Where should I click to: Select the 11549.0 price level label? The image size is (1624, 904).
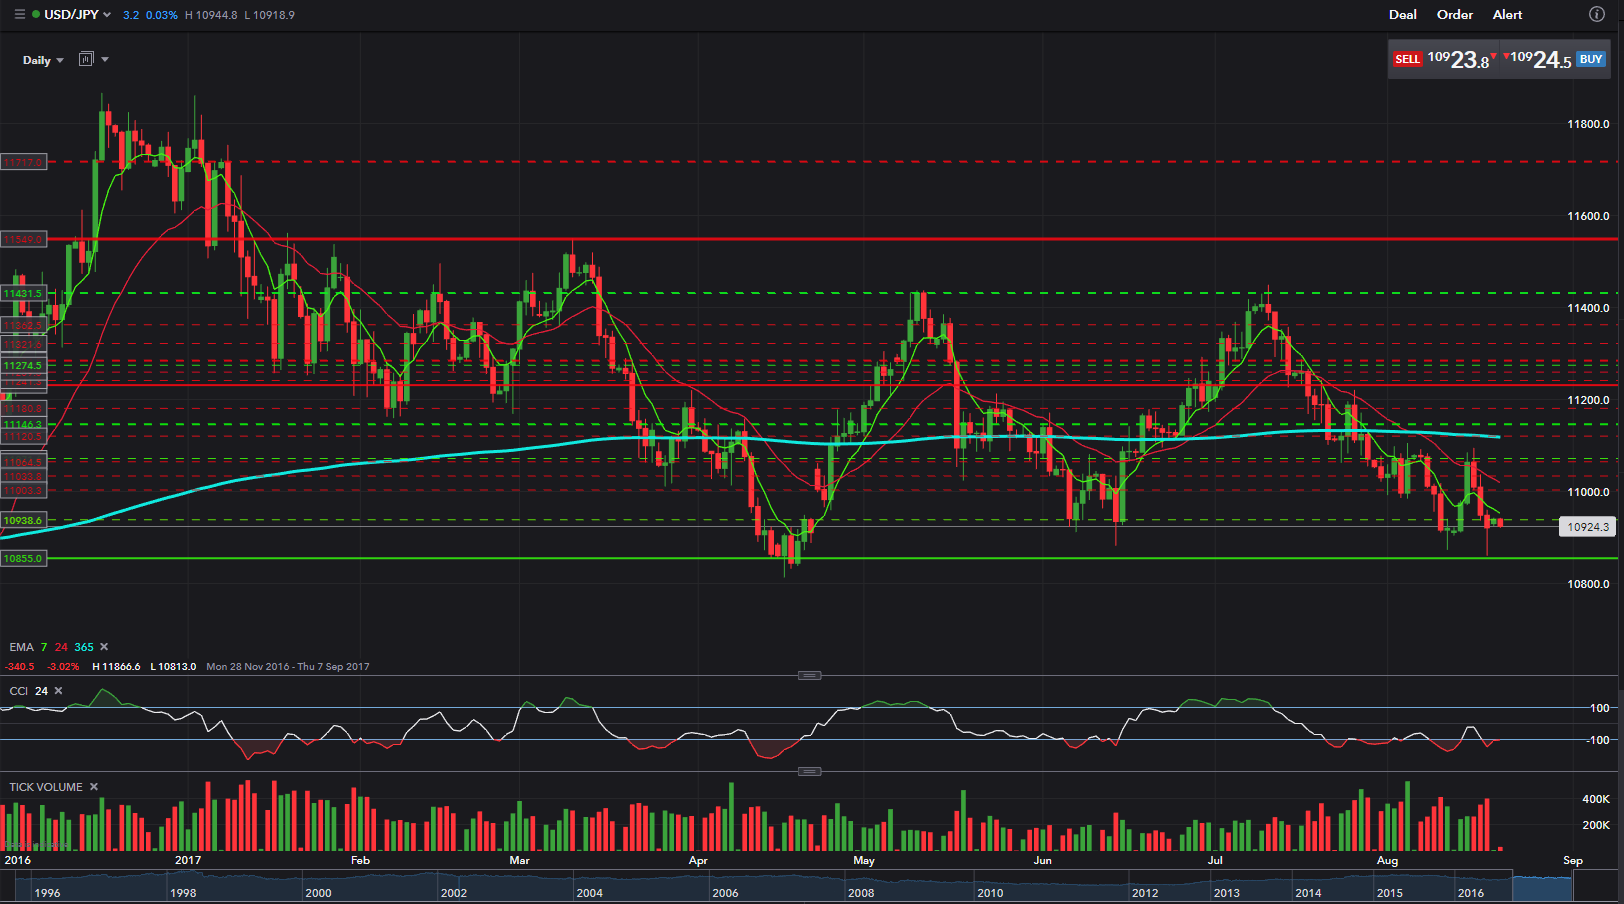tap(23, 240)
